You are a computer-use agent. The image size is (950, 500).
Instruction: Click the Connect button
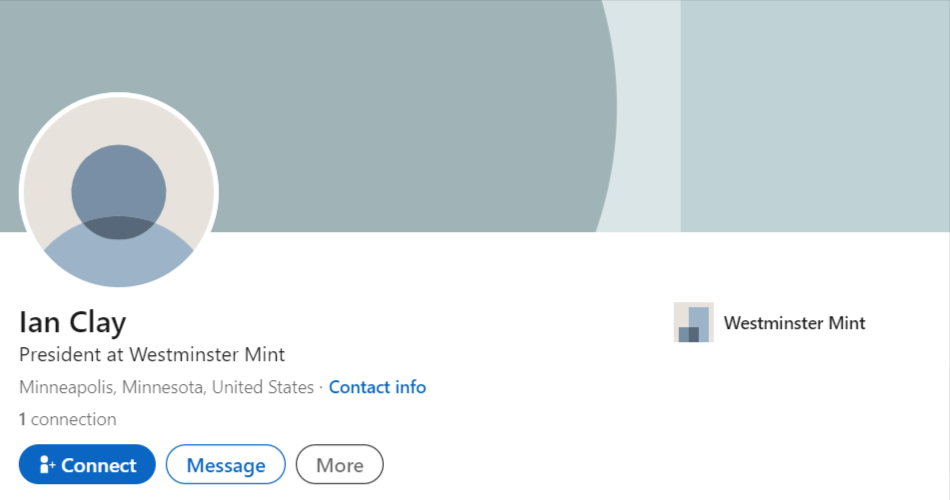point(87,464)
